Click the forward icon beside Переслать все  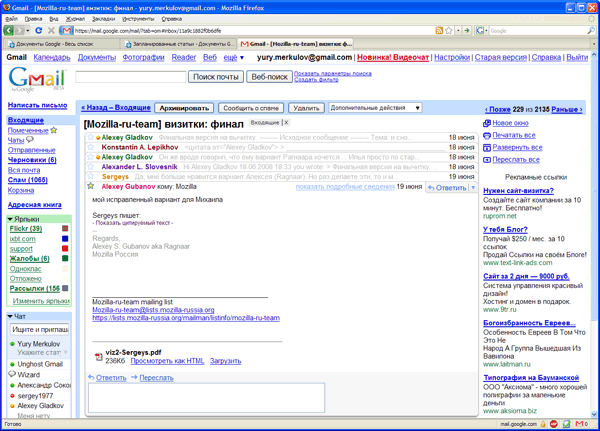tap(487, 160)
